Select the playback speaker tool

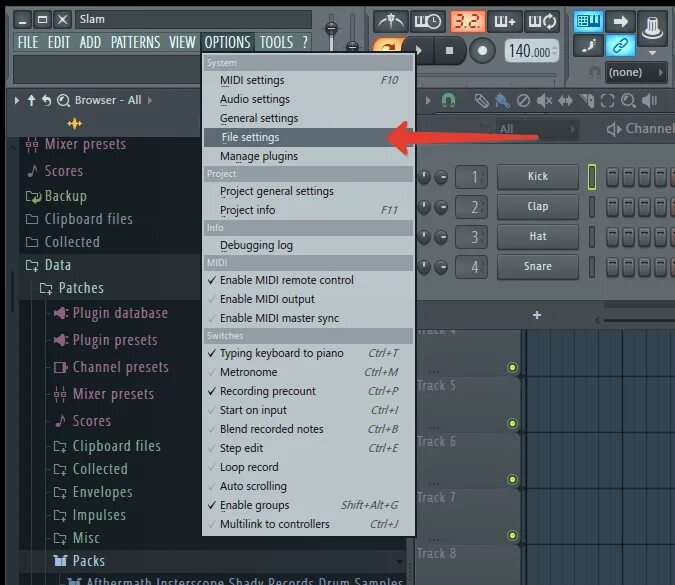pyautogui.click(x=649, y=101)
